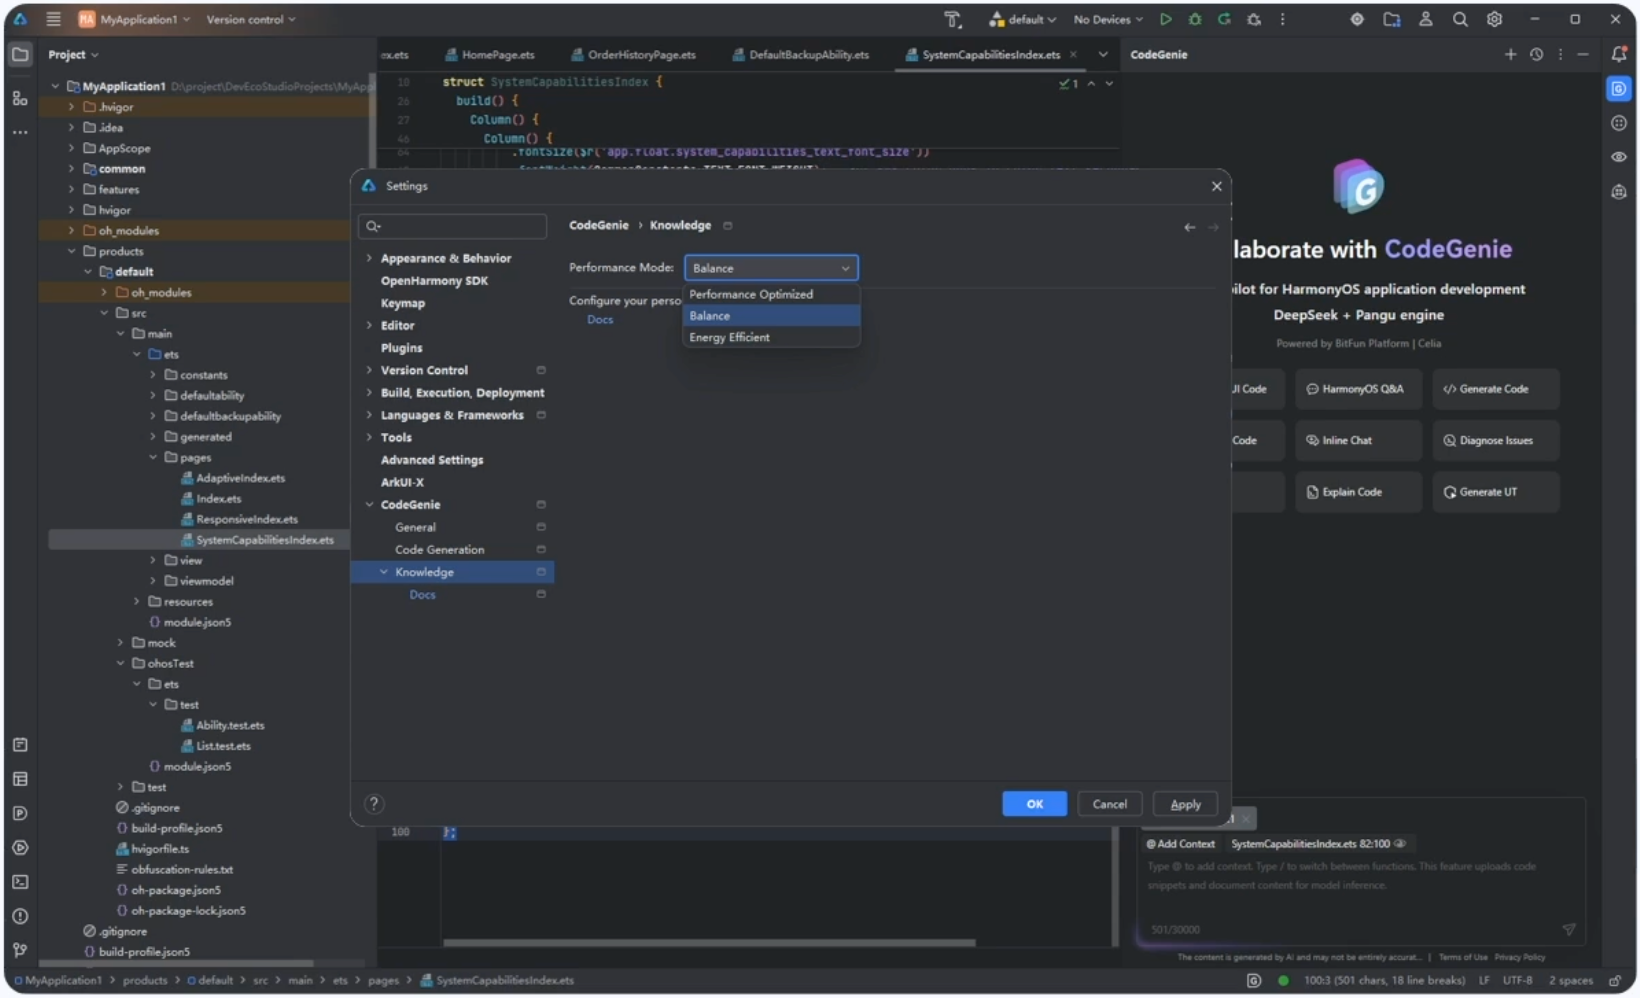The image size is (1640, 998).
Task: Open AdaptiveIndex.ets in project tree
Action: 240,478
